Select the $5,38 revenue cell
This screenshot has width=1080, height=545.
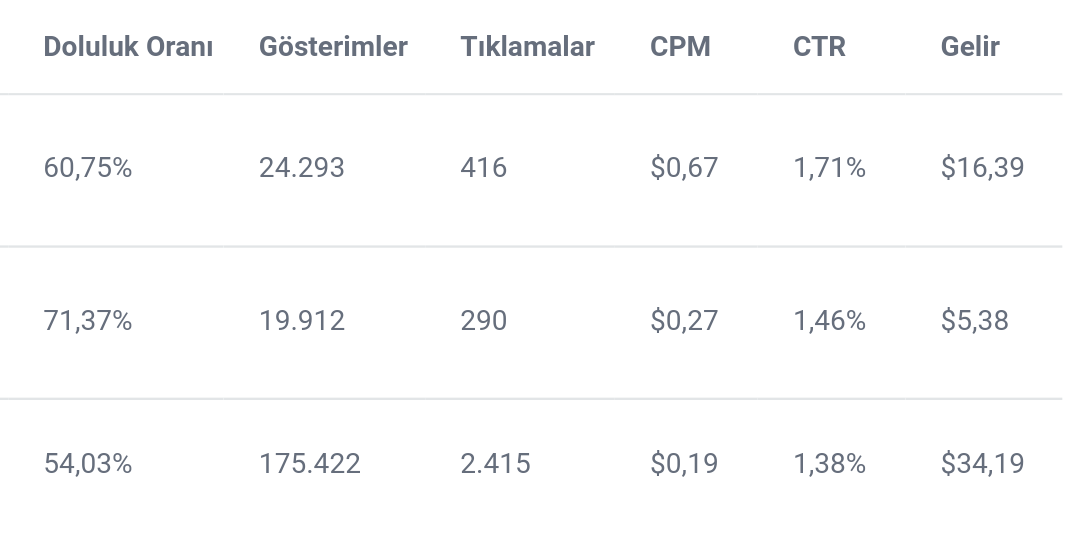click(x=975, y=320)
